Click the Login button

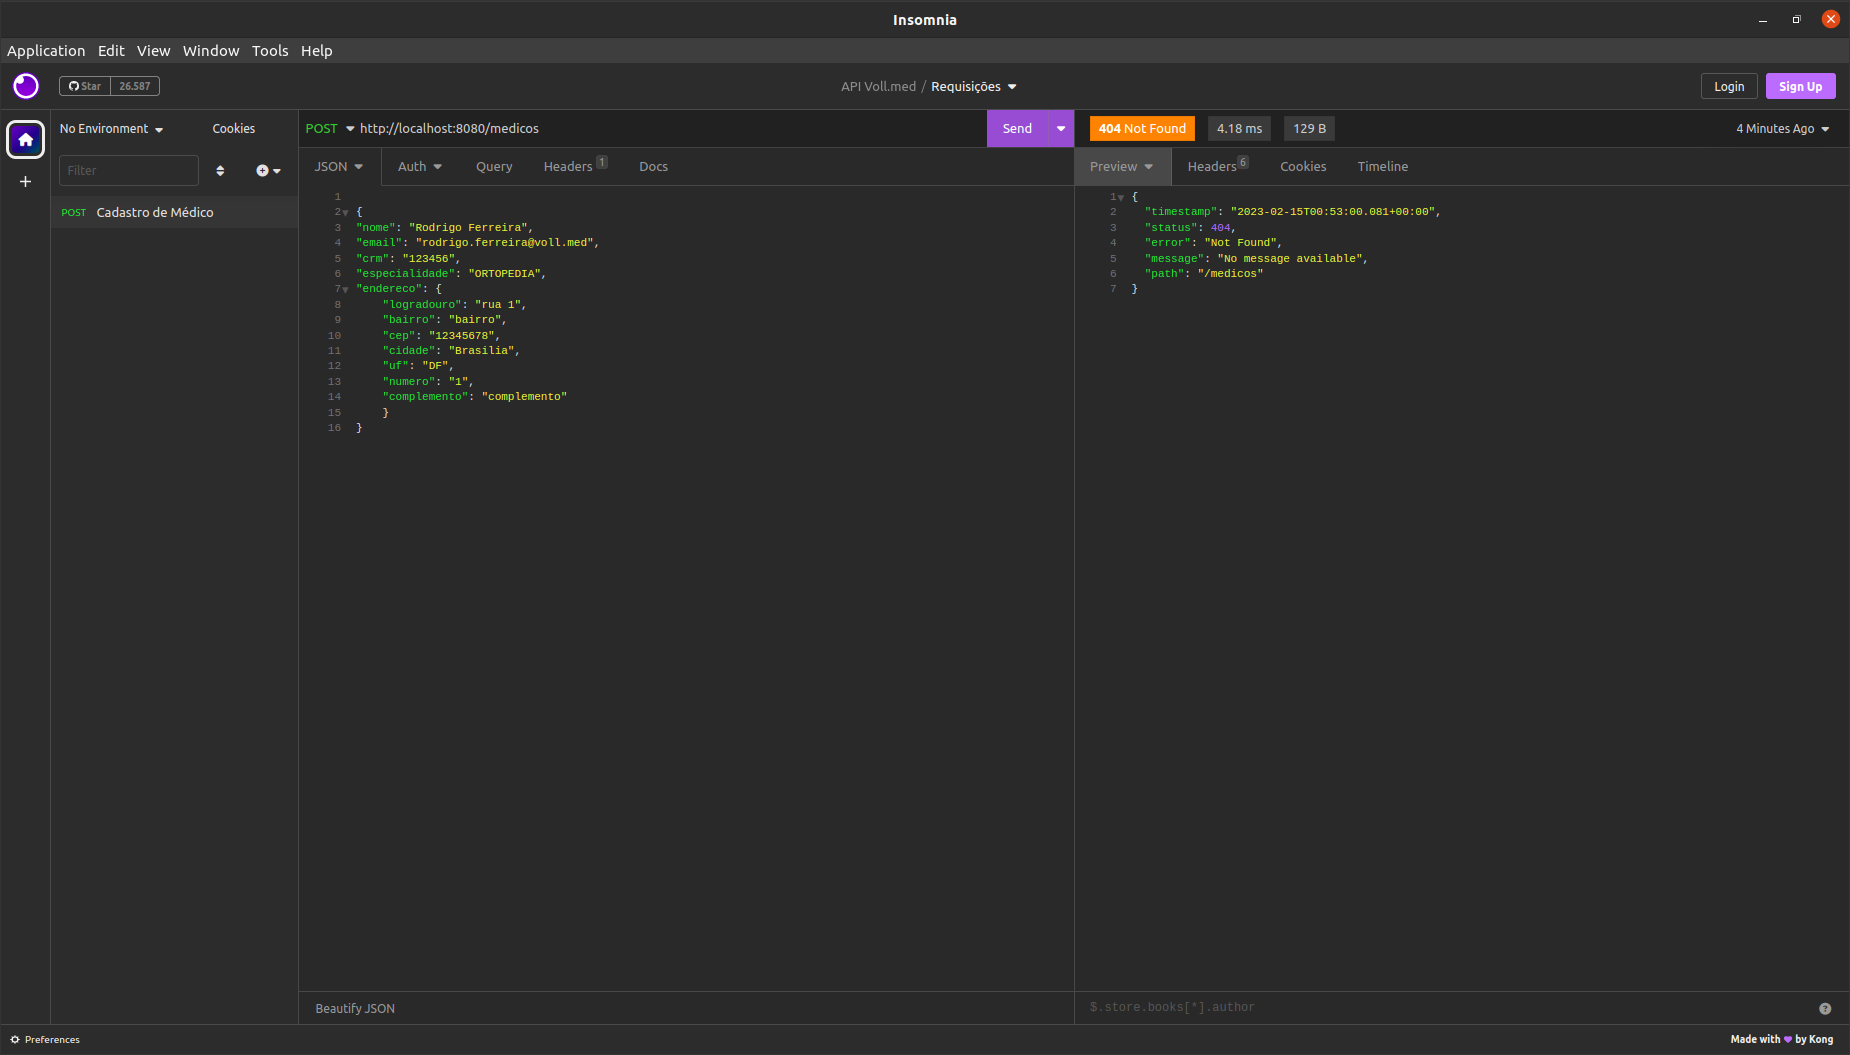[x=1729, y=87]
